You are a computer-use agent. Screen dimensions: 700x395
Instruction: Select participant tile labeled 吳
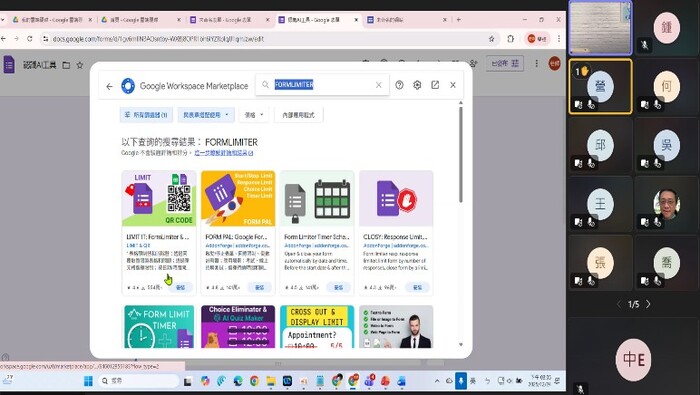pyautogui.click(x=667, y=145)
